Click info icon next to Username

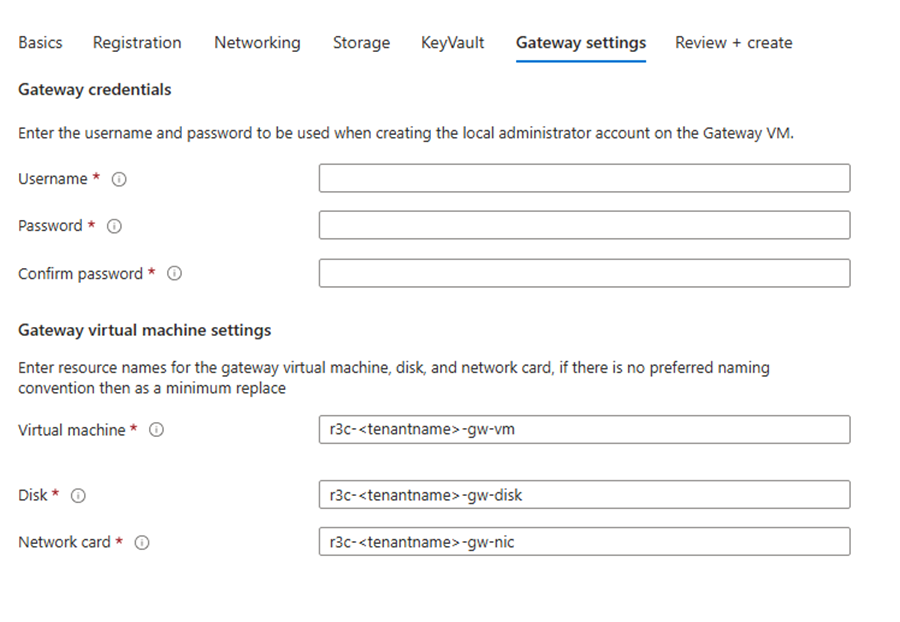tap(119, 179)
